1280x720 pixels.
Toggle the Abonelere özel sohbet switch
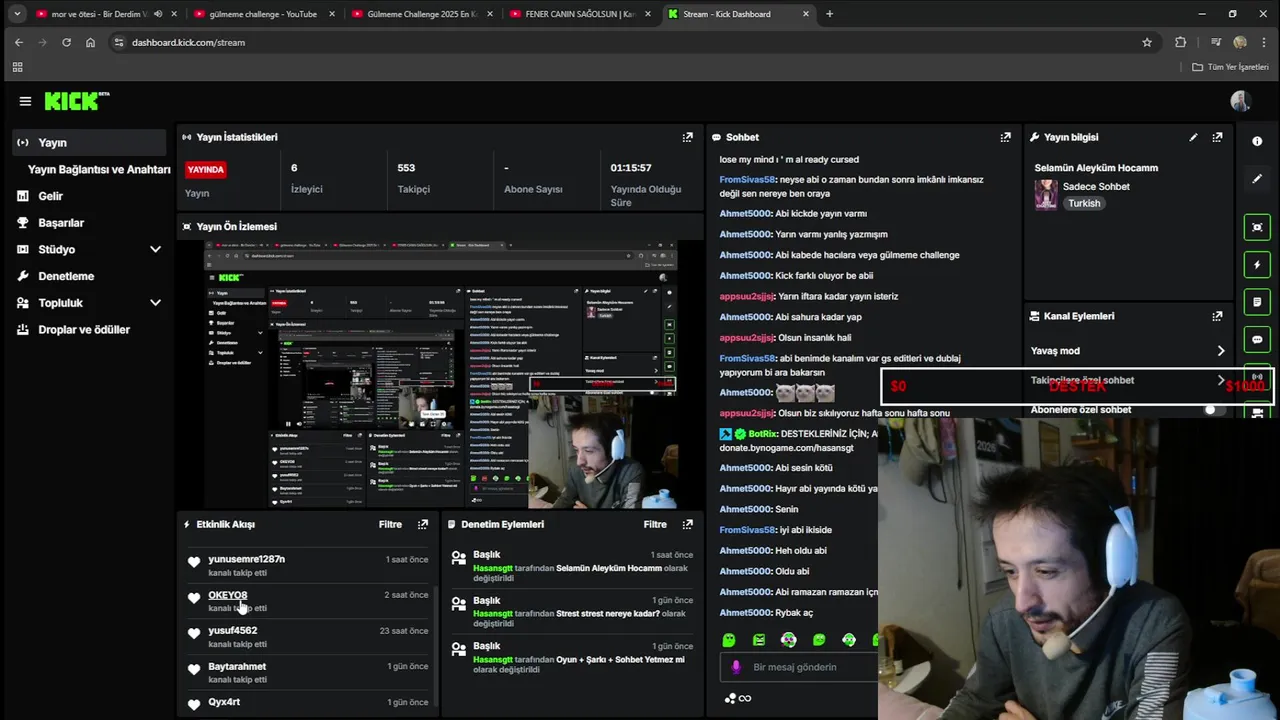pyautogui.click(x=1214, y=410)
